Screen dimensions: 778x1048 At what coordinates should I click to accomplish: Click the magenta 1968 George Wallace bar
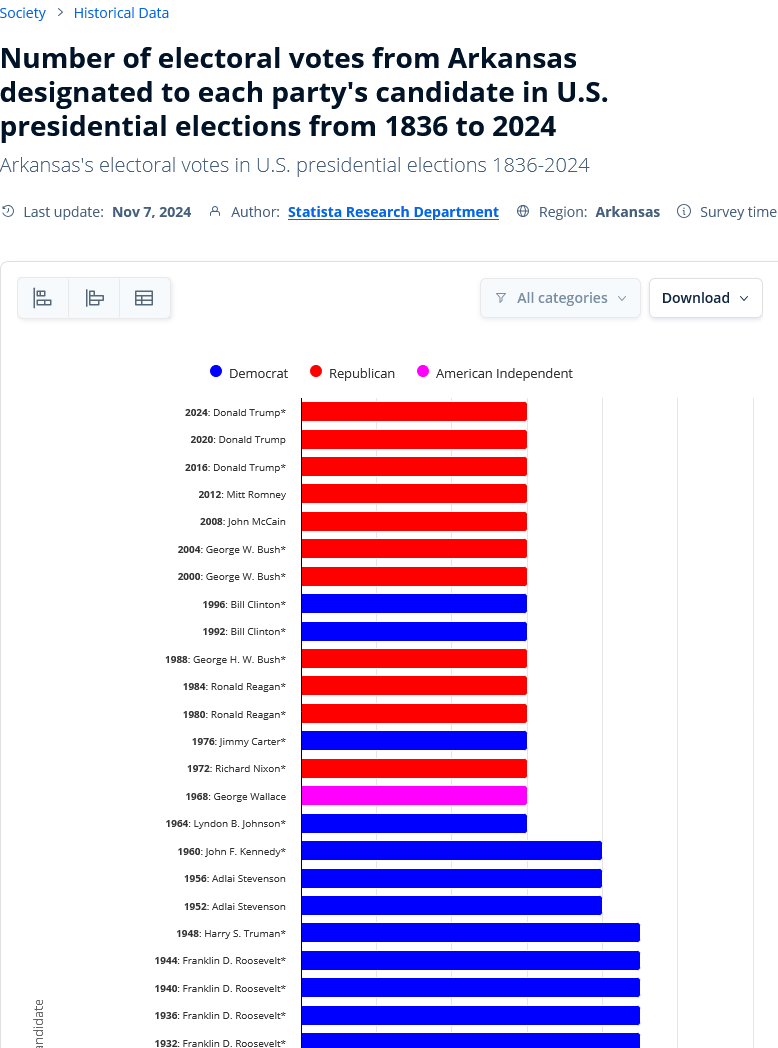414,795
